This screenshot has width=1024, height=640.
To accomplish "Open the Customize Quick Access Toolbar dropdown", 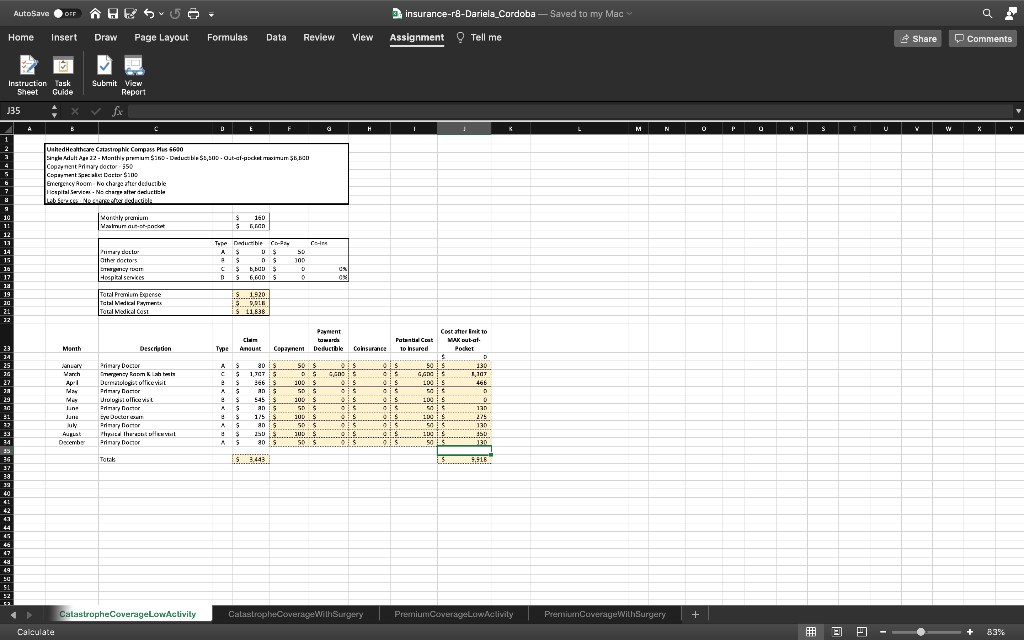I will pos(212,13).
